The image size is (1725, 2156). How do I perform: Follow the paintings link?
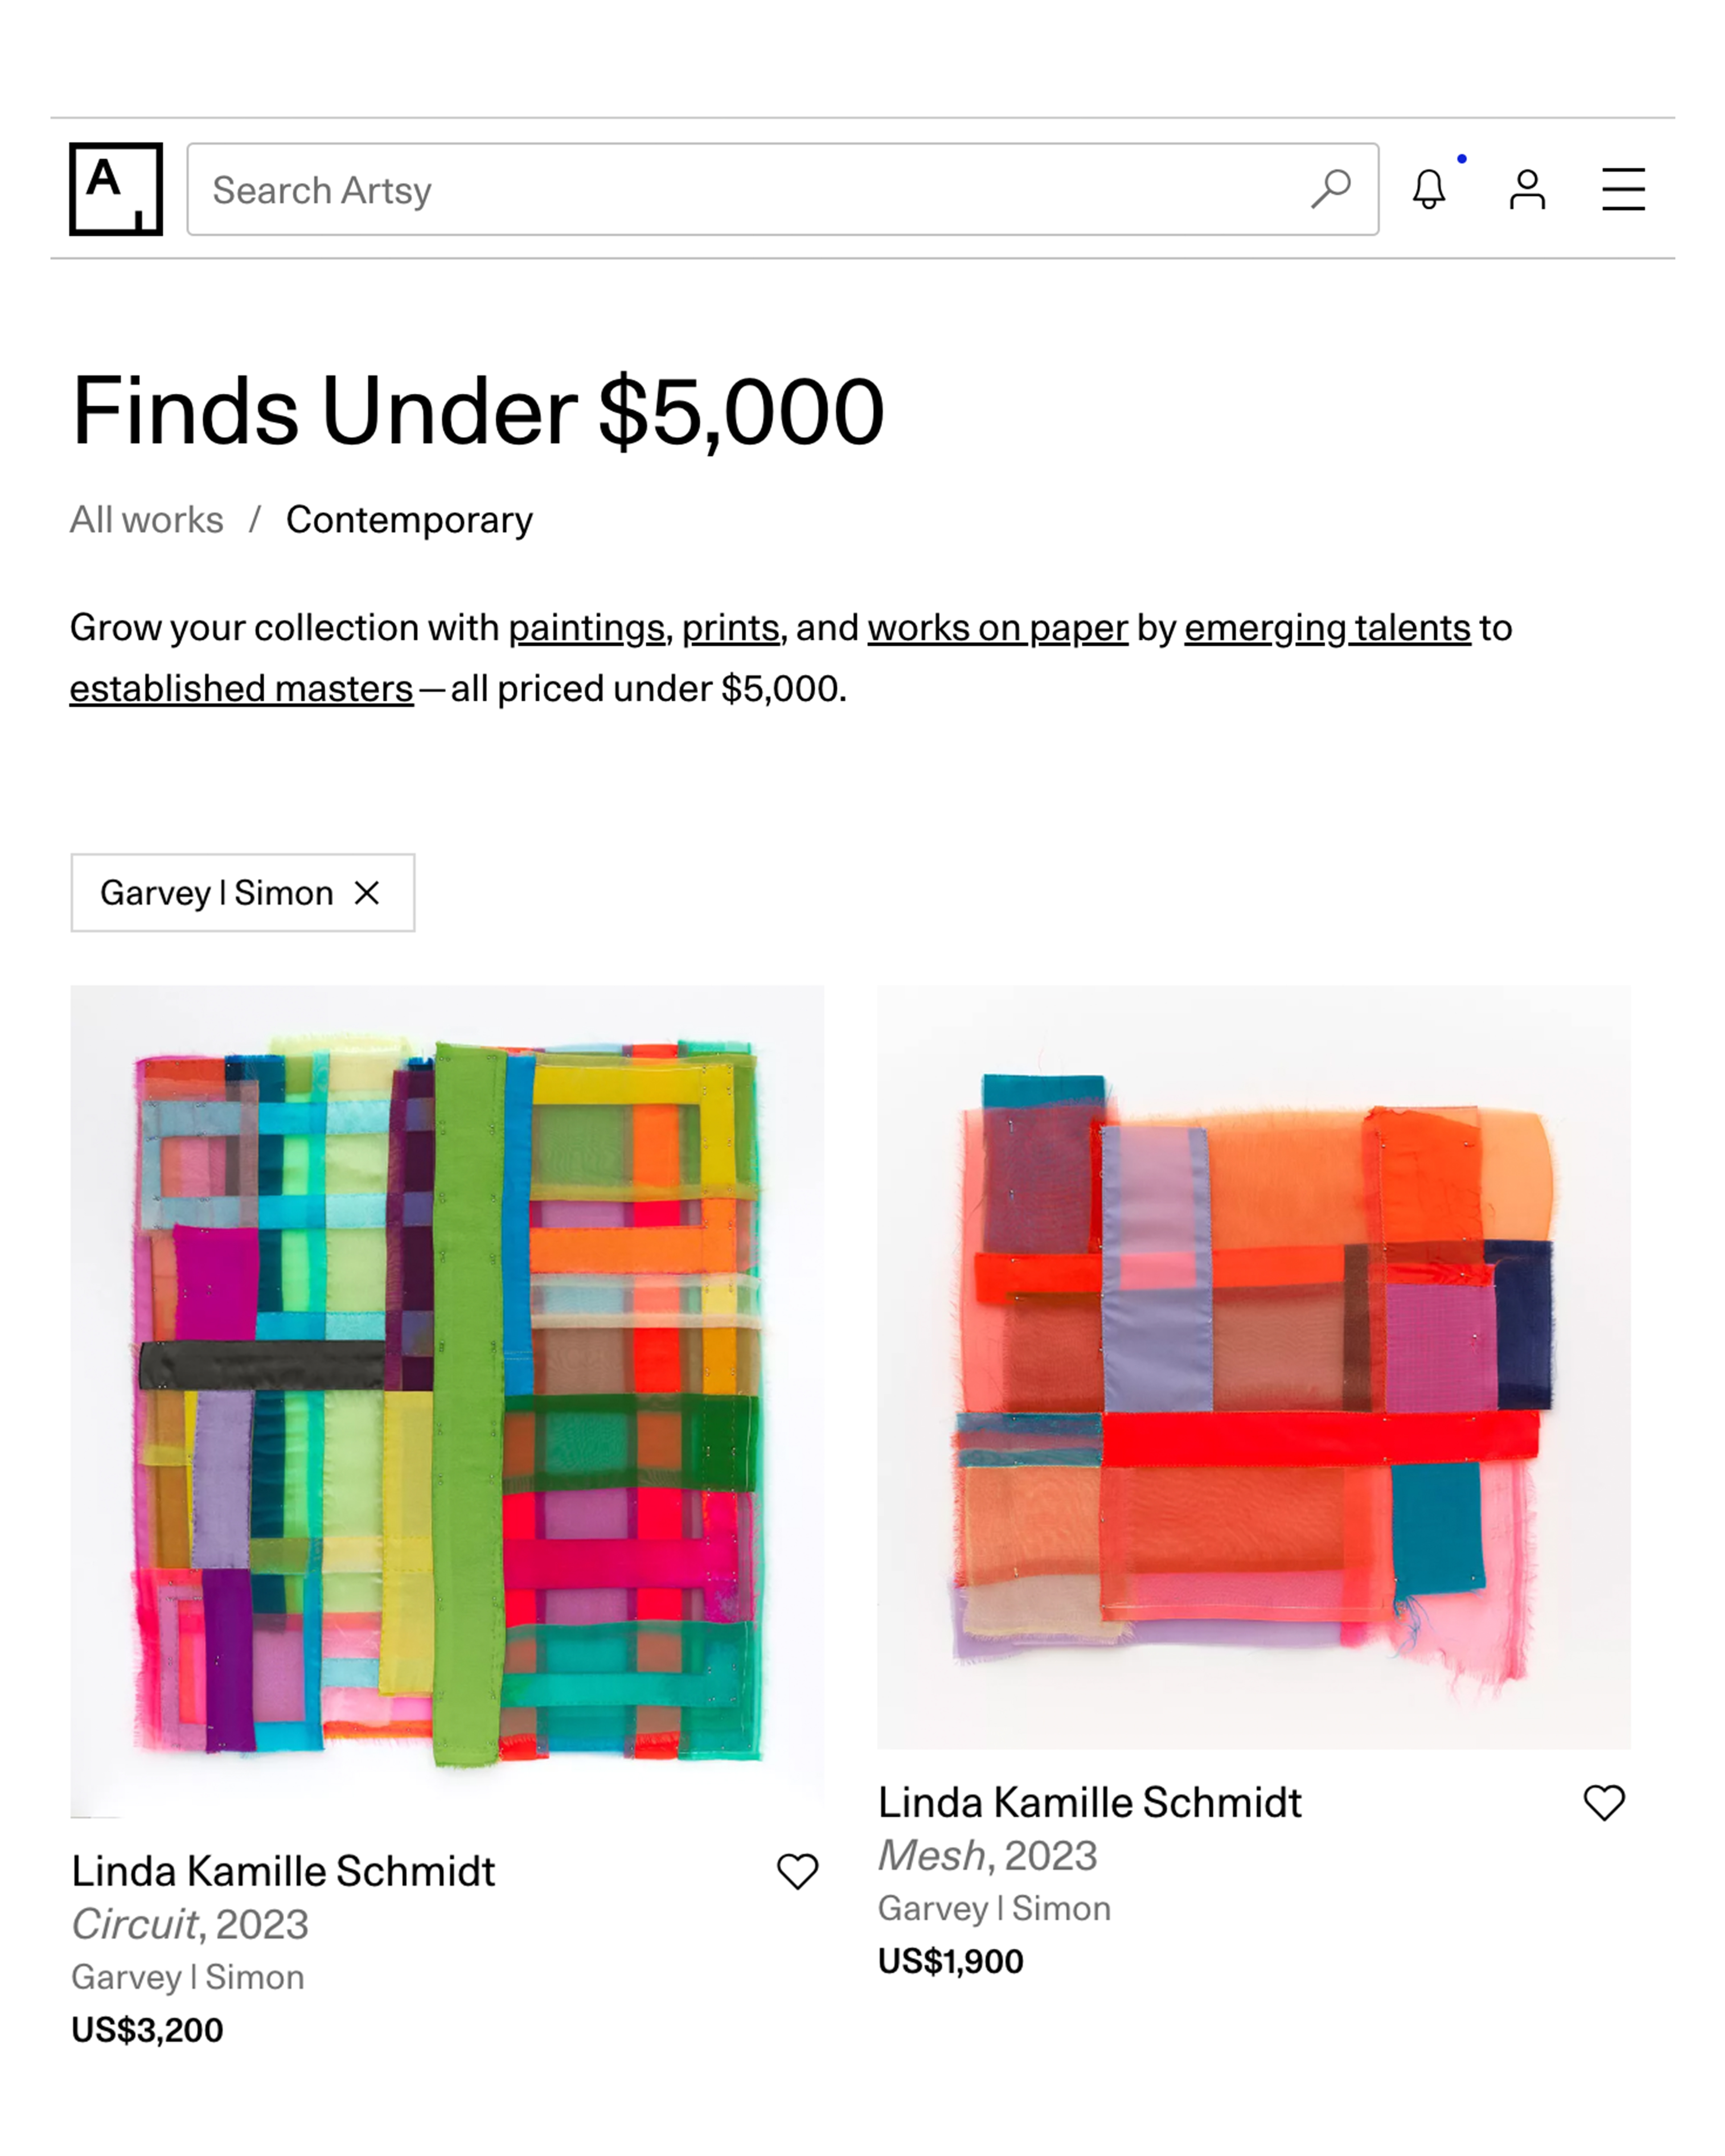(586, 628)
